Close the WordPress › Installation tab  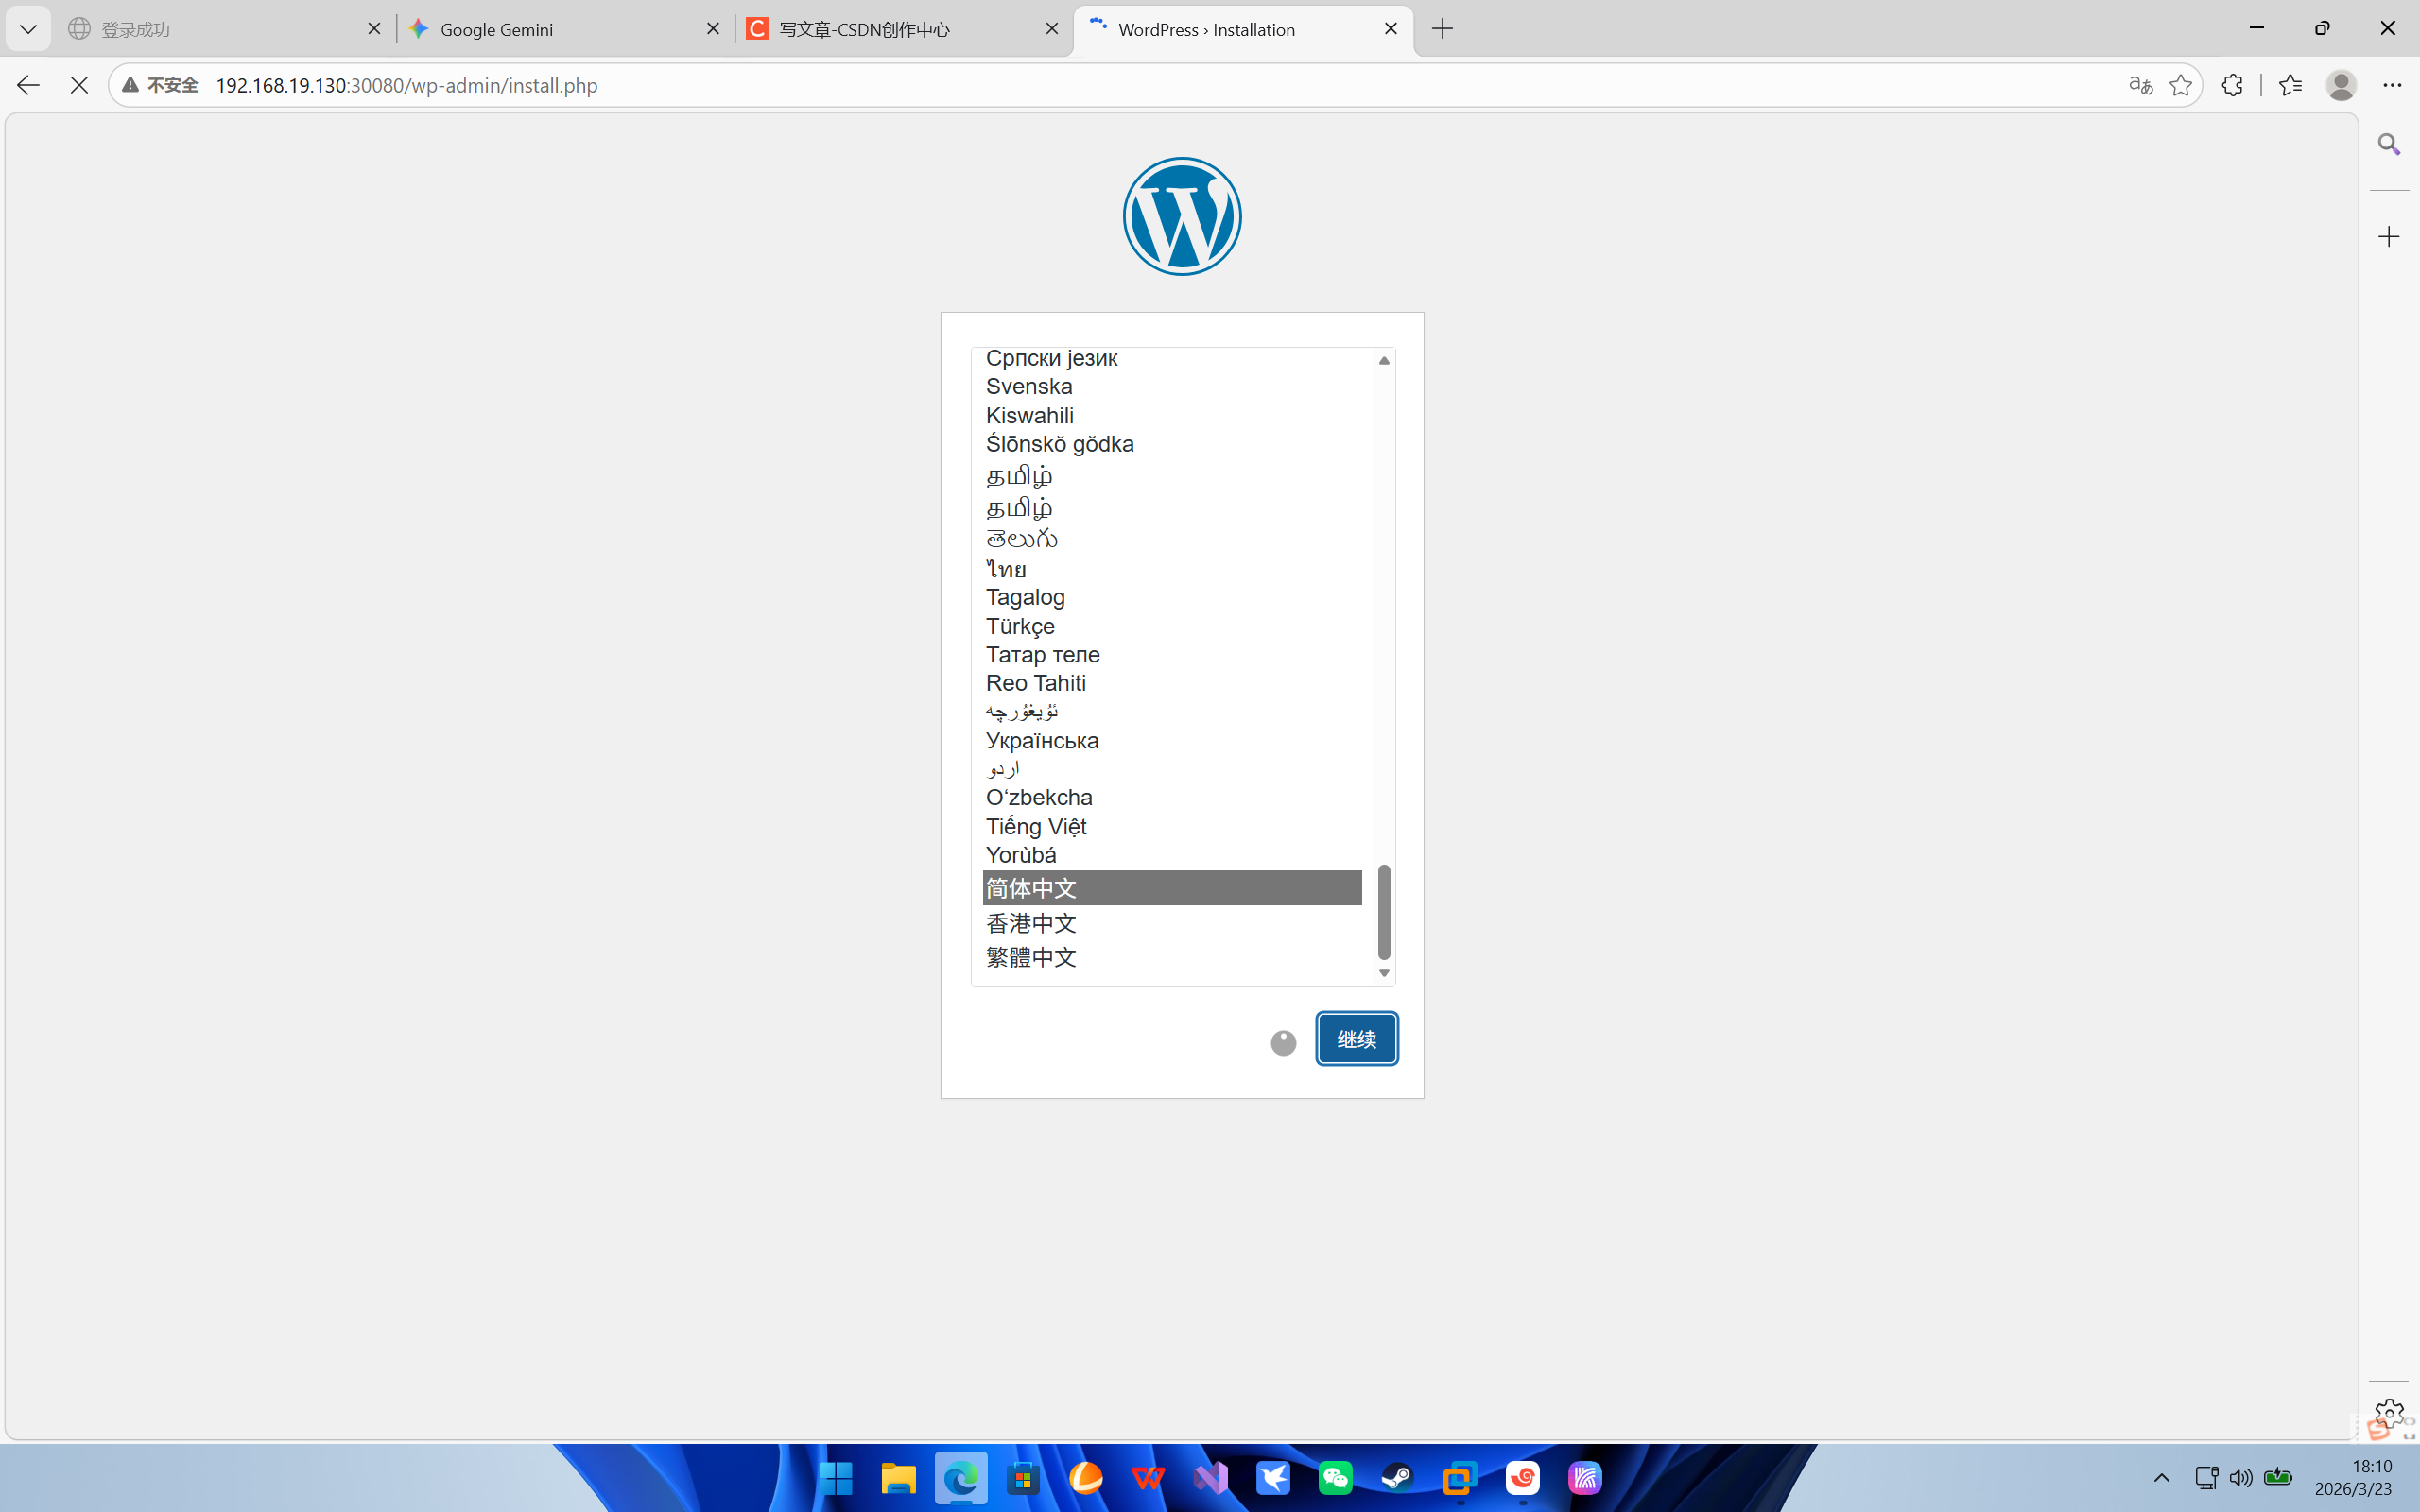coord(1391,29)
